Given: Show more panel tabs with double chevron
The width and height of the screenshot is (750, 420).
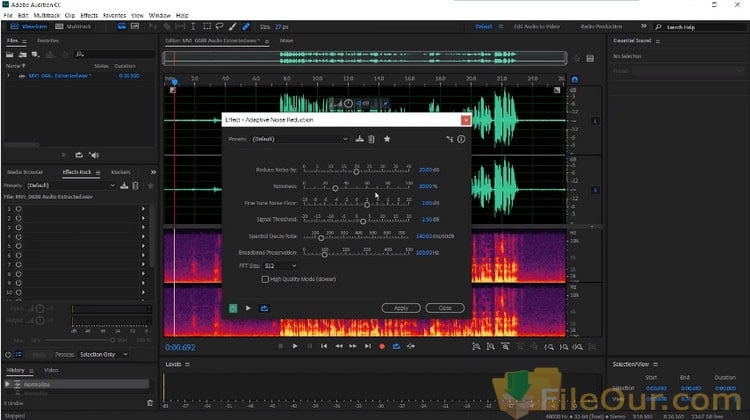Looking at the screenshot, I should click(153, 172).
